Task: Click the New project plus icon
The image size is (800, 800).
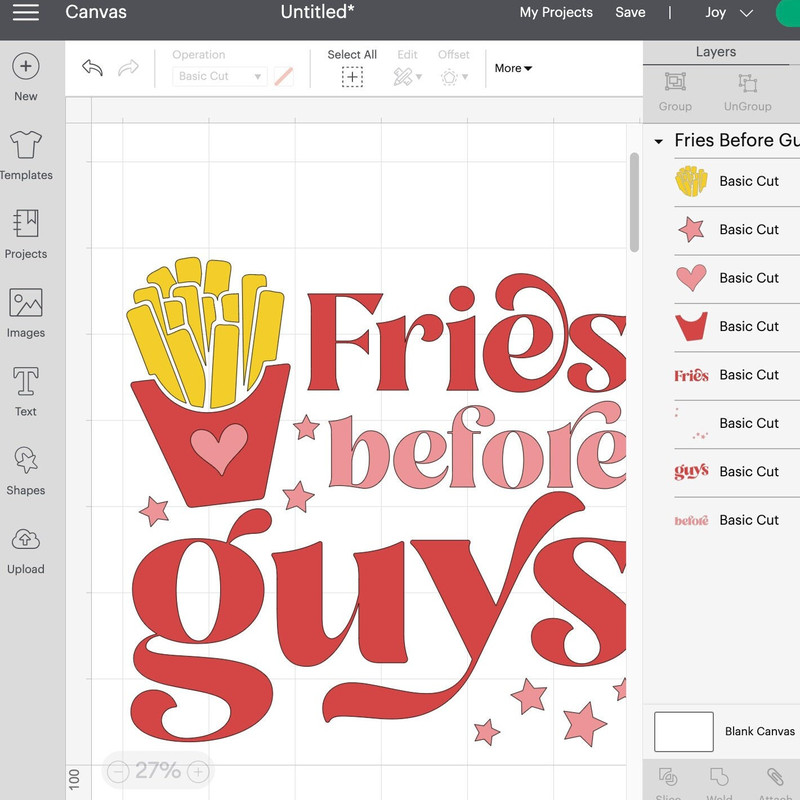Action: (25, 67)
